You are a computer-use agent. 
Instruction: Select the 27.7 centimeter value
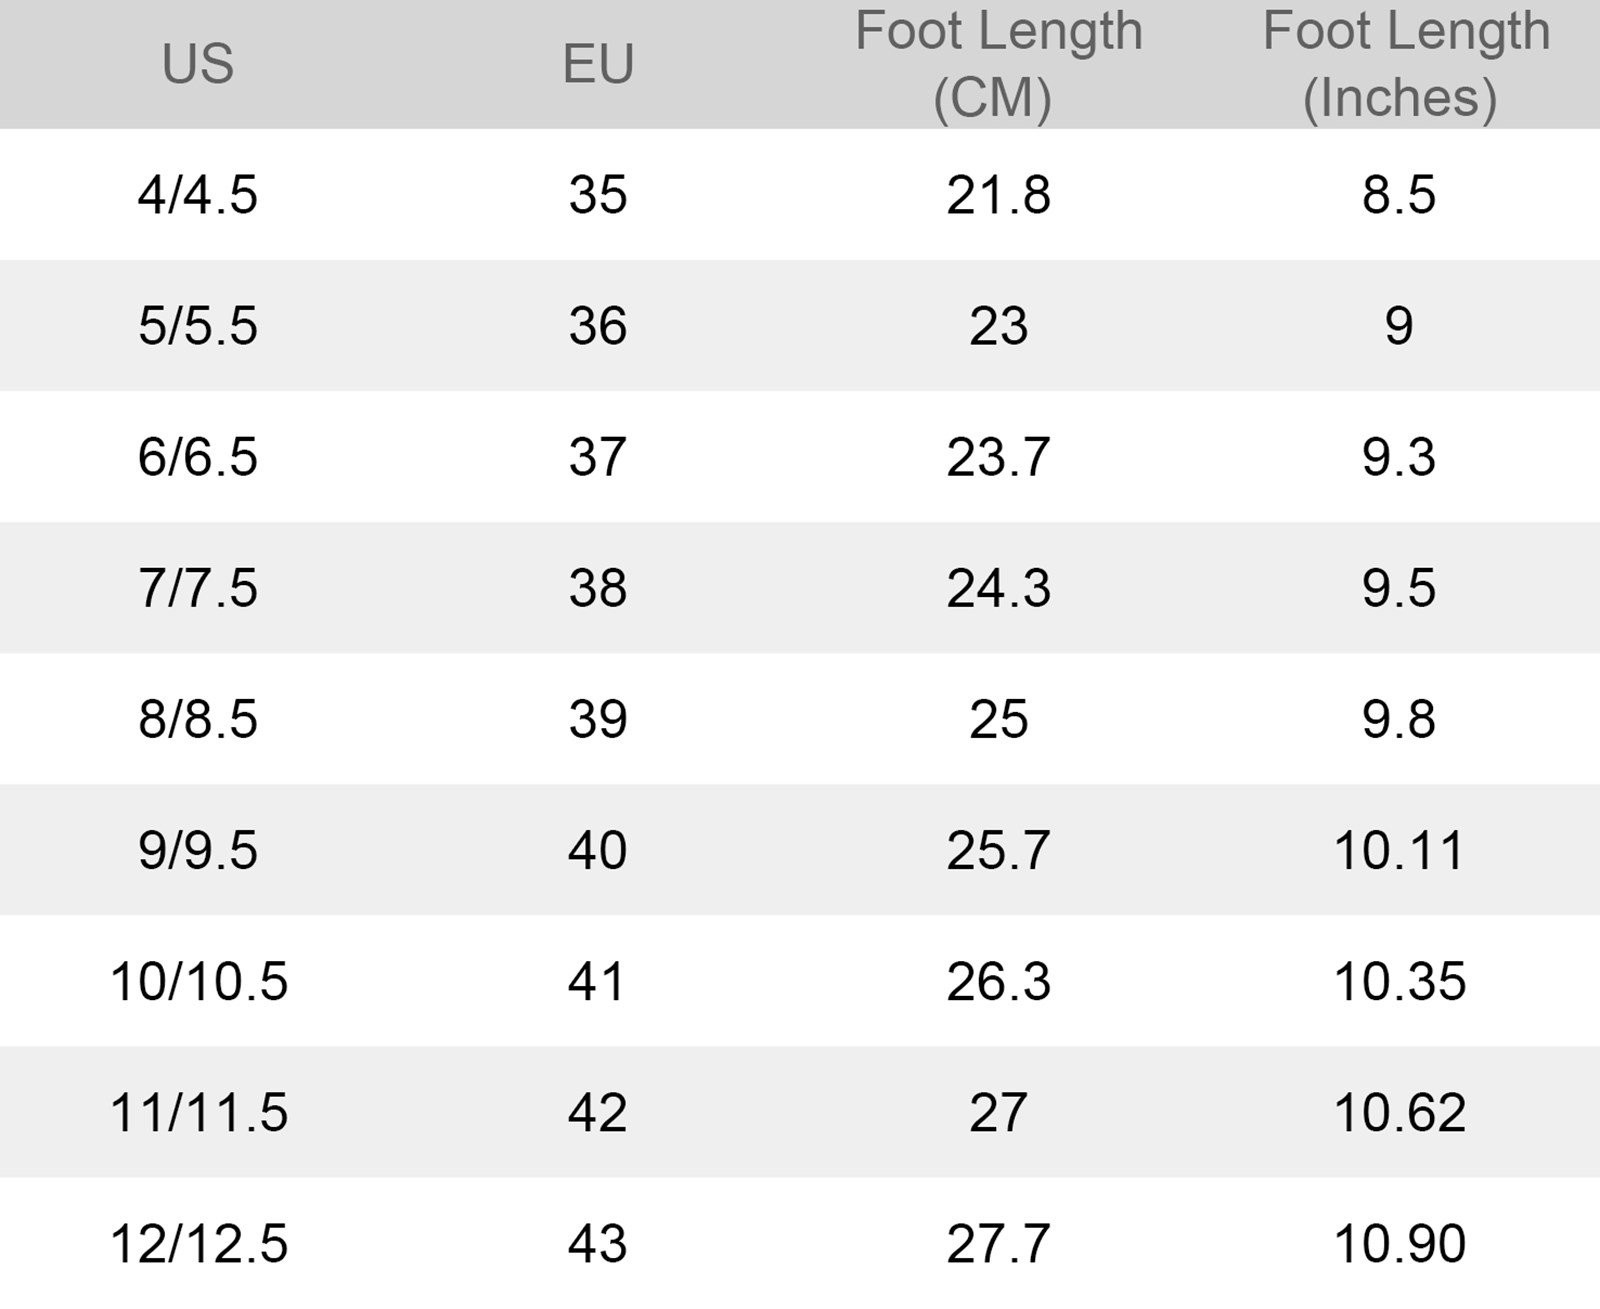pyautogui.click(x=998, y=1243)
